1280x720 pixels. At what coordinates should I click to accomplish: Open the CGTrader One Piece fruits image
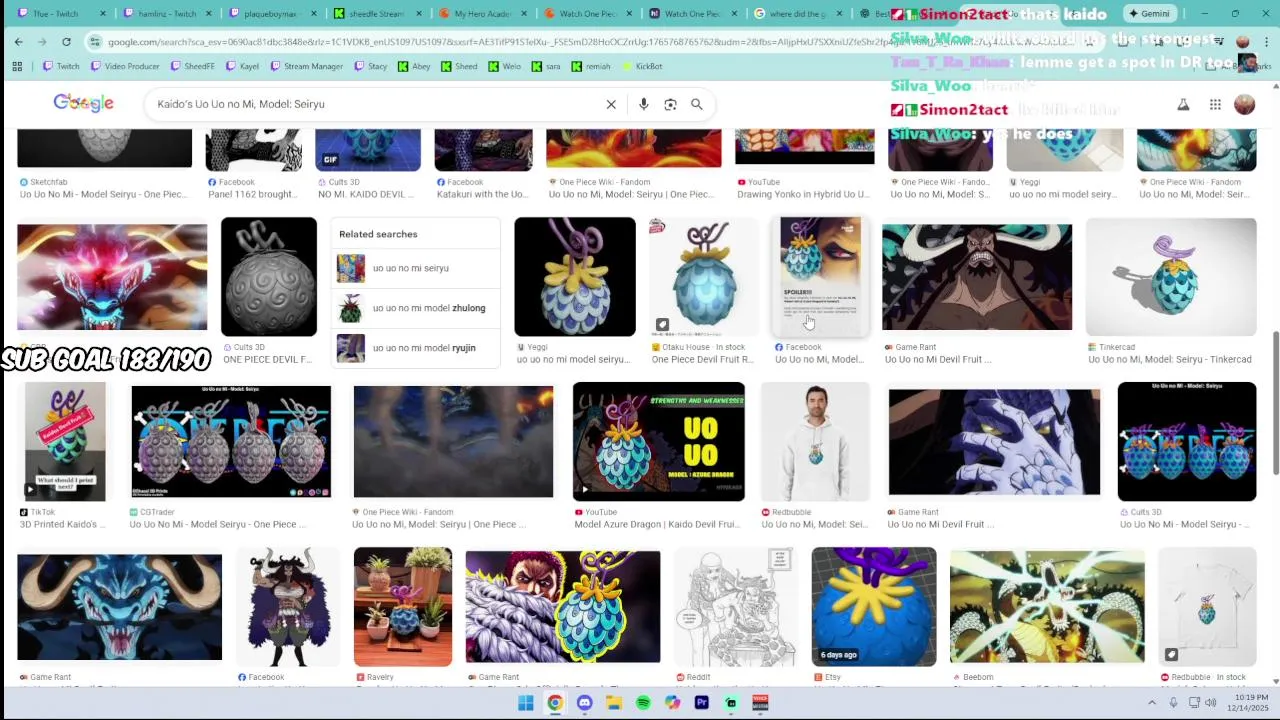pos(231,442)
